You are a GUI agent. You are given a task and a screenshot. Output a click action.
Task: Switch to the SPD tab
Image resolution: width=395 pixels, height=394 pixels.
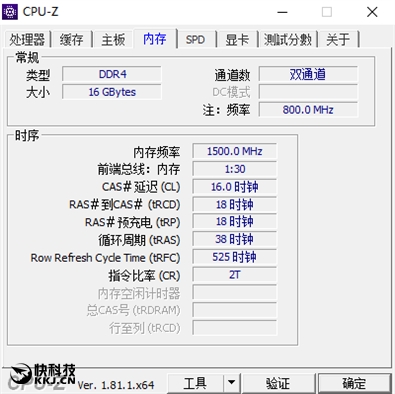pos(195,40)
